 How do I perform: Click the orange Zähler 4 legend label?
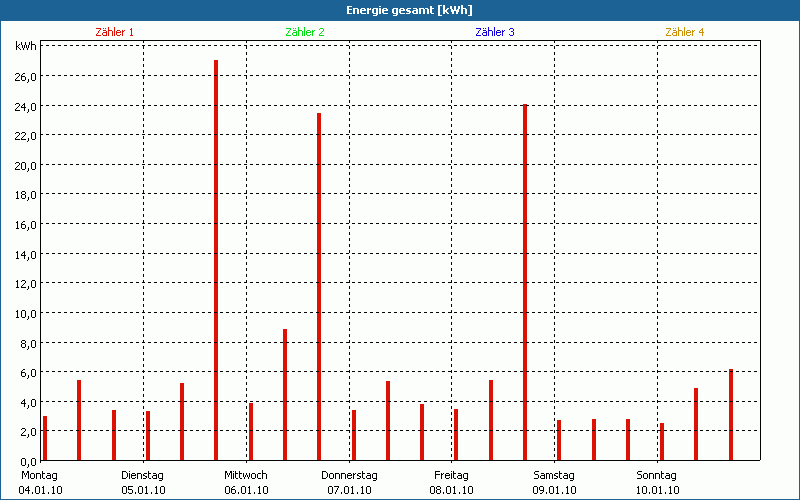point(685,32)
